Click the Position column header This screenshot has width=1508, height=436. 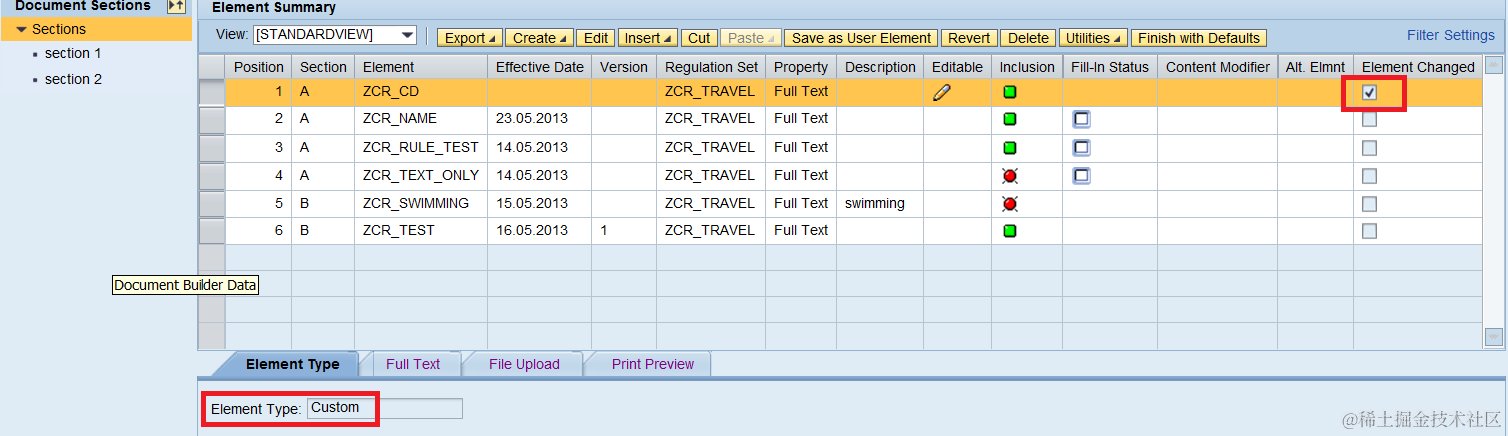coord(259,67)
